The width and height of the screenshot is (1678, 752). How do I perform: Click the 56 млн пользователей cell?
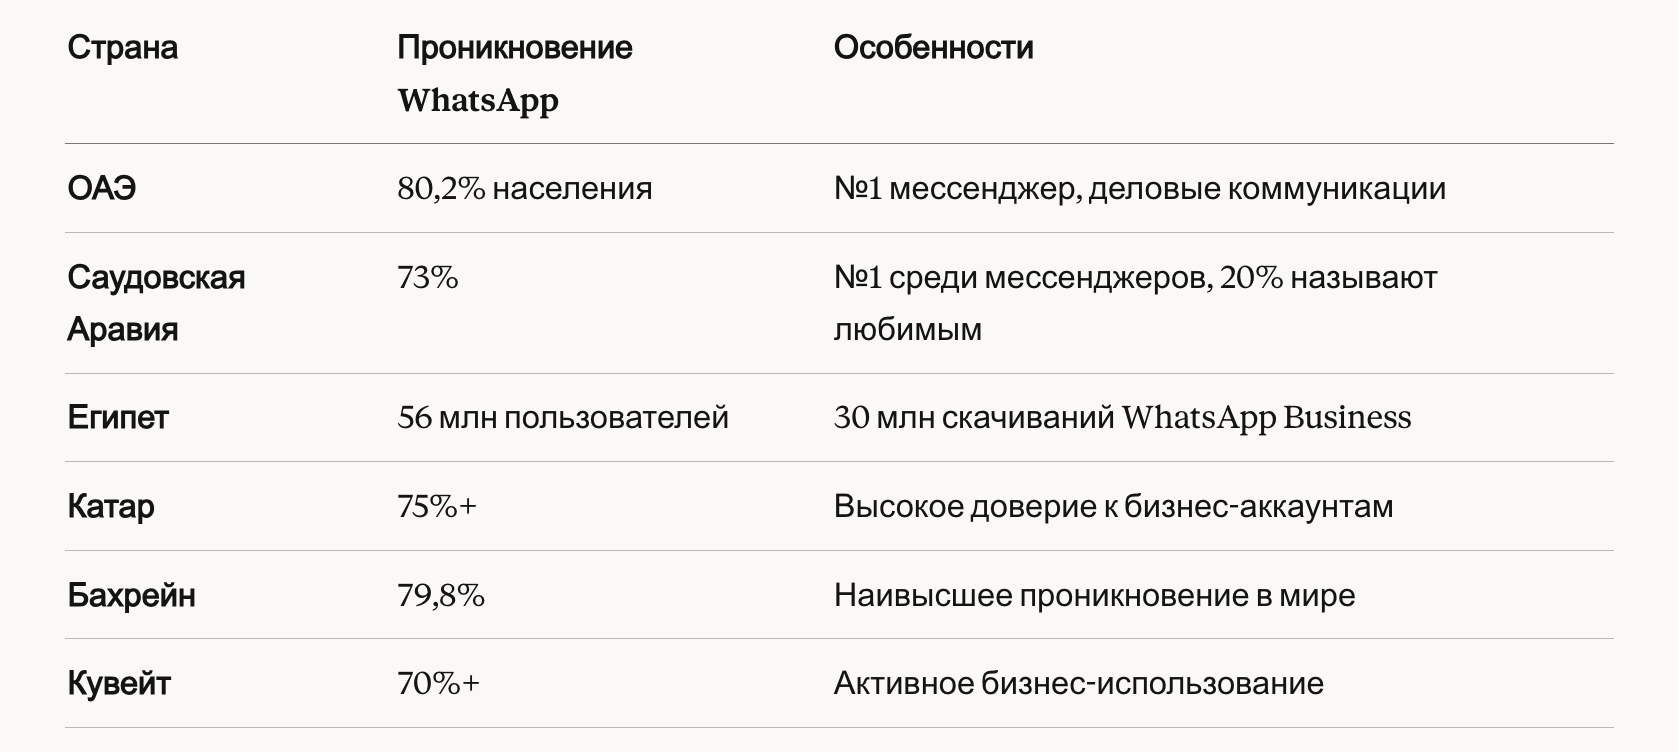562,417
